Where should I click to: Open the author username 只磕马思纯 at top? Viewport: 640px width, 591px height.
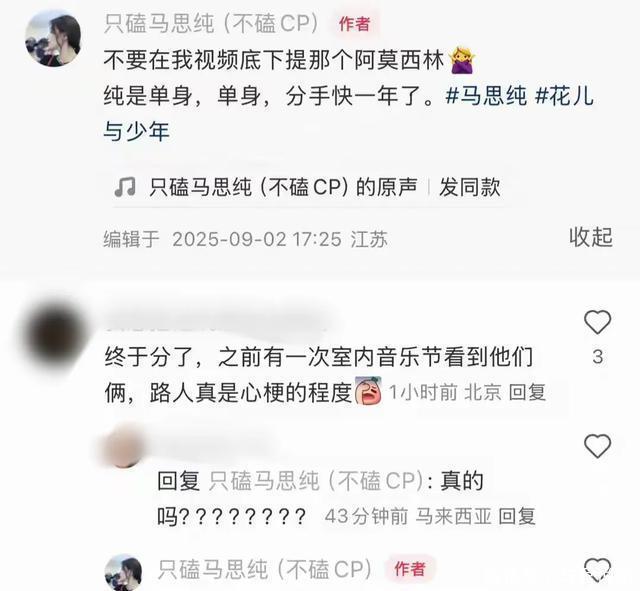[211, 23]
